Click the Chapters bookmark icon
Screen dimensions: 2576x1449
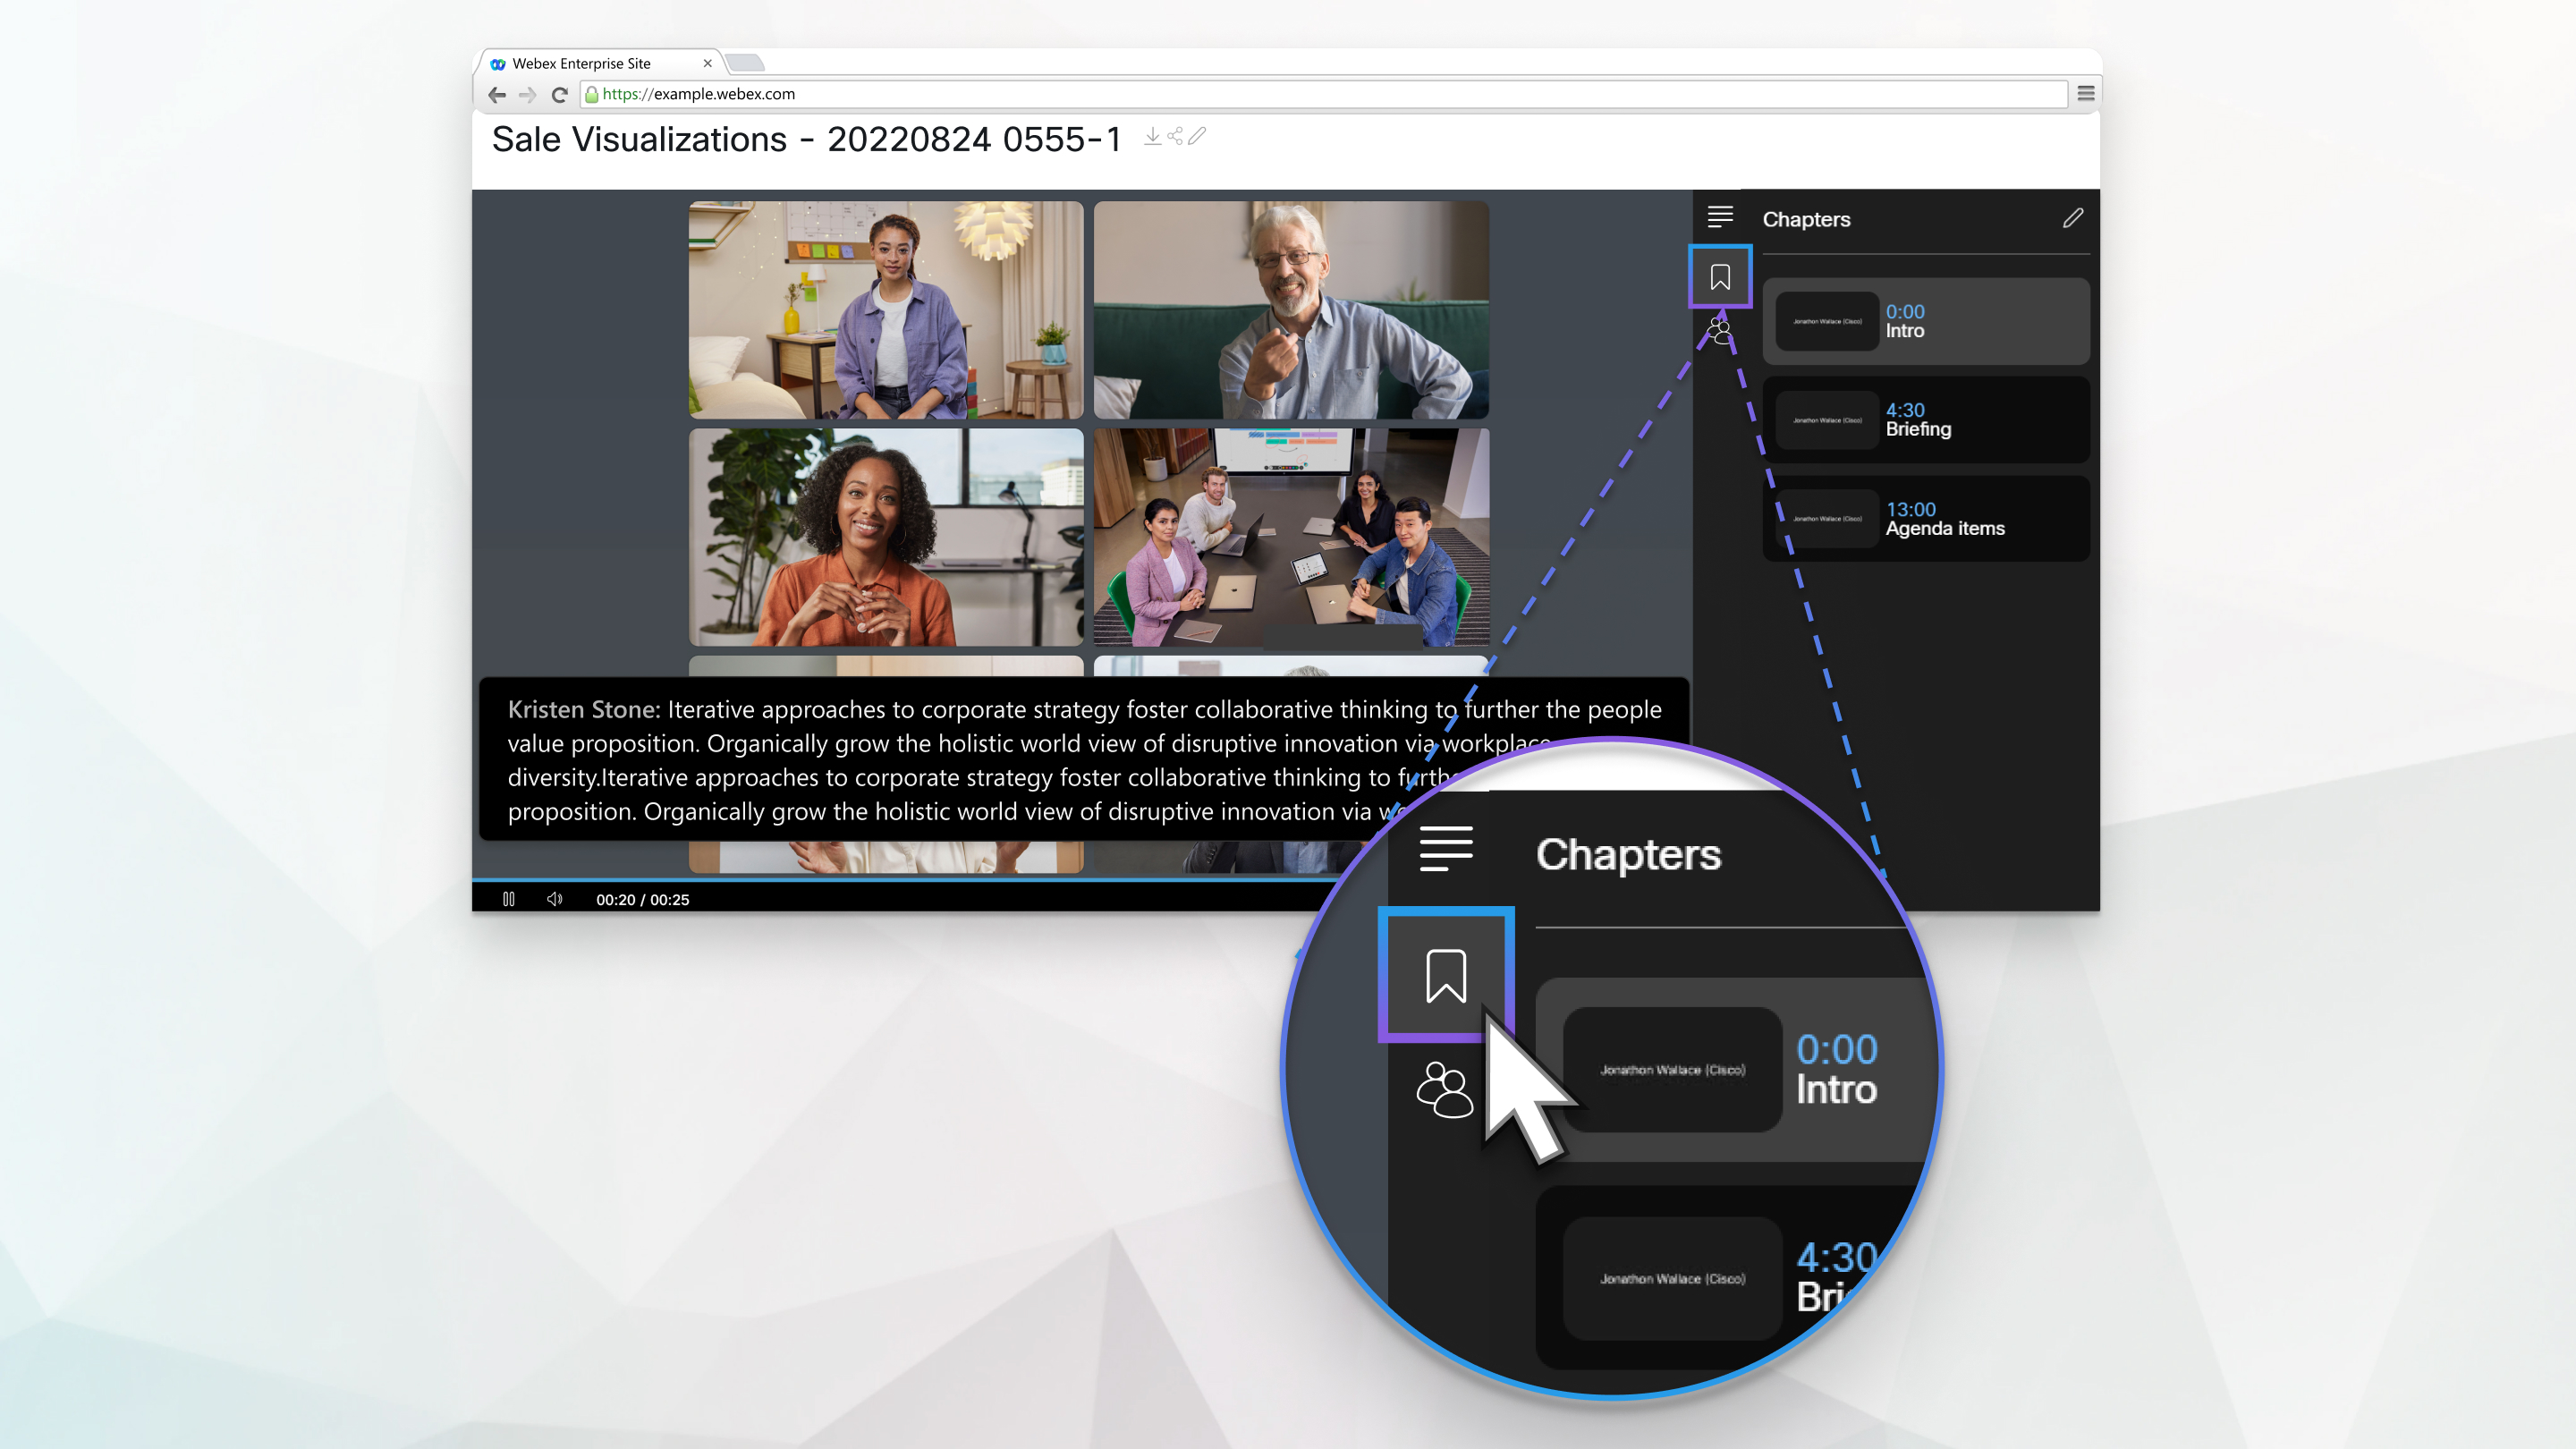point(1720,276)
